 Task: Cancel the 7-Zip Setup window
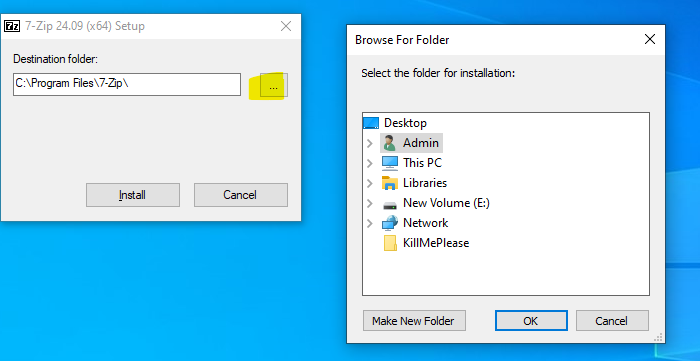[x=241, y=195]
